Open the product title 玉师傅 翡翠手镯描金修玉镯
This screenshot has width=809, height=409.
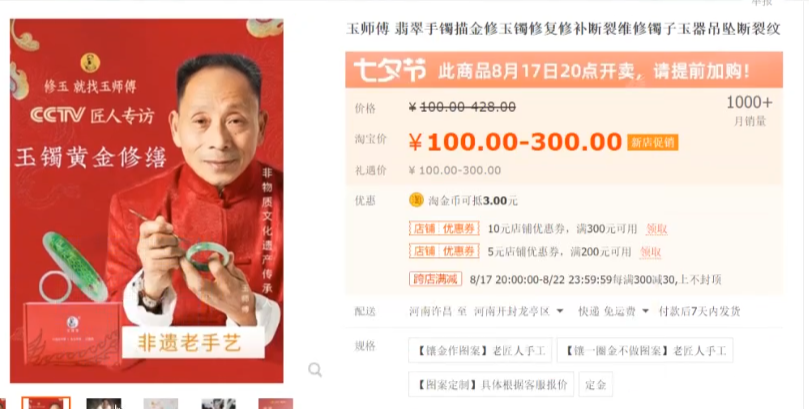click(x=563, y=29)
